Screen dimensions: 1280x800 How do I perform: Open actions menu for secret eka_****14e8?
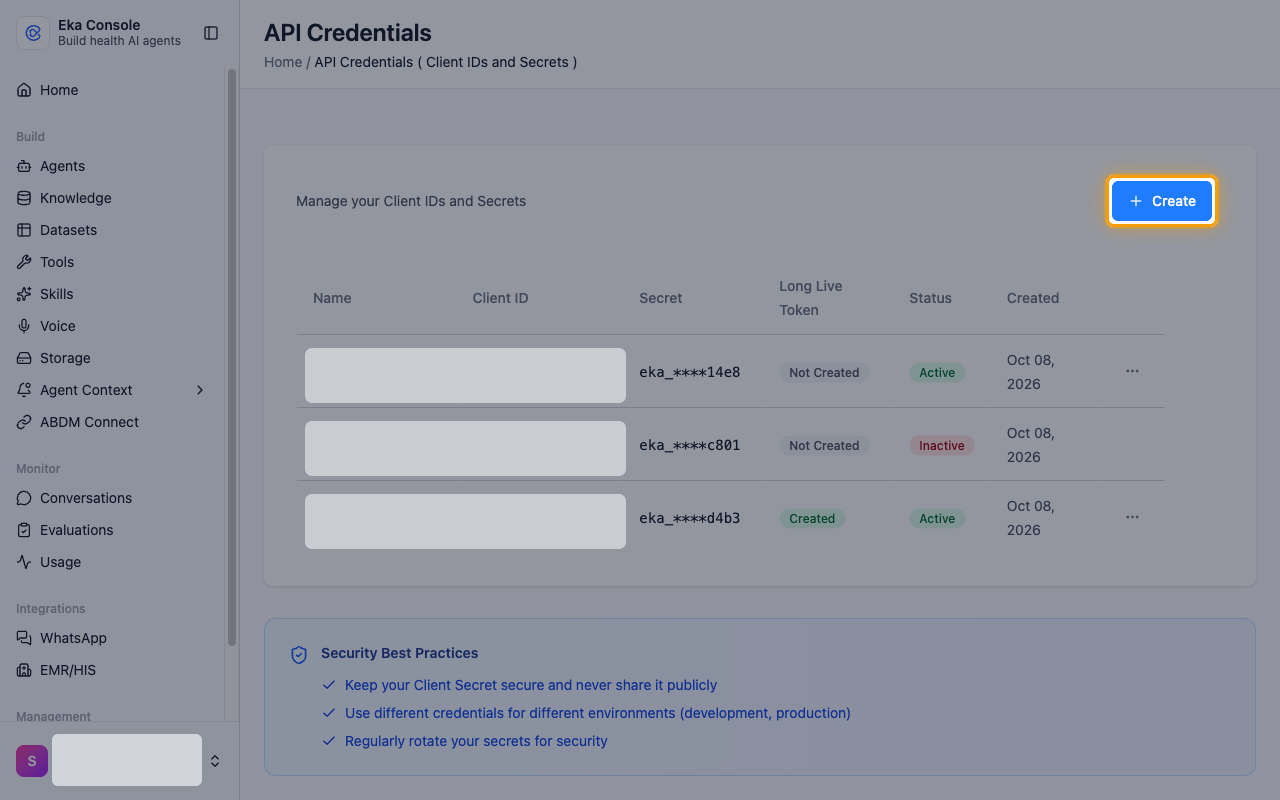pos(1132,371)
